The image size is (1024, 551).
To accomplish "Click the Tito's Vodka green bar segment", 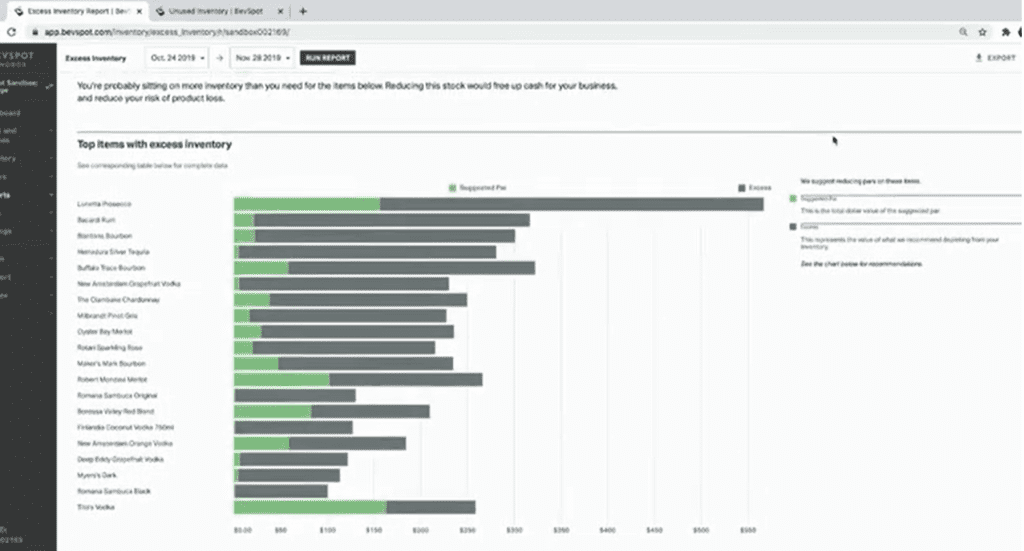I will coord(310,507).
